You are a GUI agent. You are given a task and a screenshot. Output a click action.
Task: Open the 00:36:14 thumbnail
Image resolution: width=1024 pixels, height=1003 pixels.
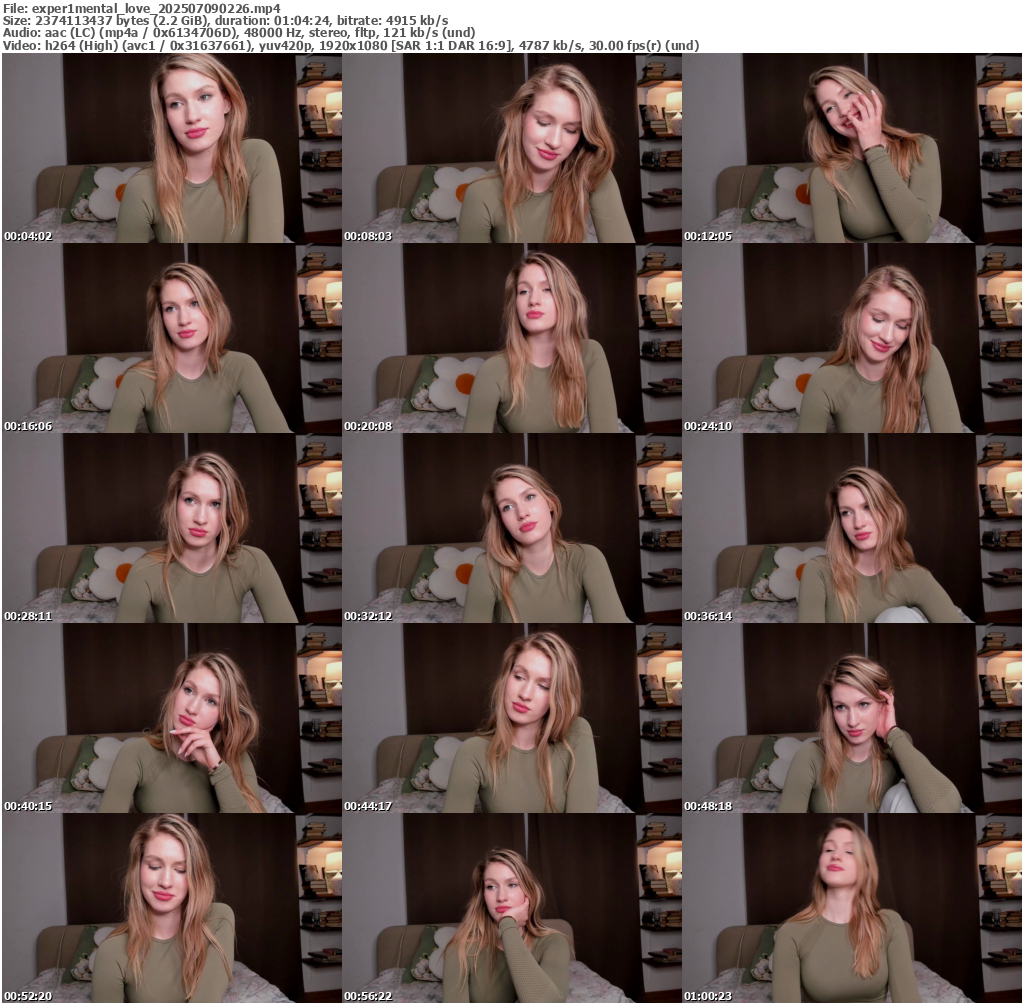click(x=852, y=528)
